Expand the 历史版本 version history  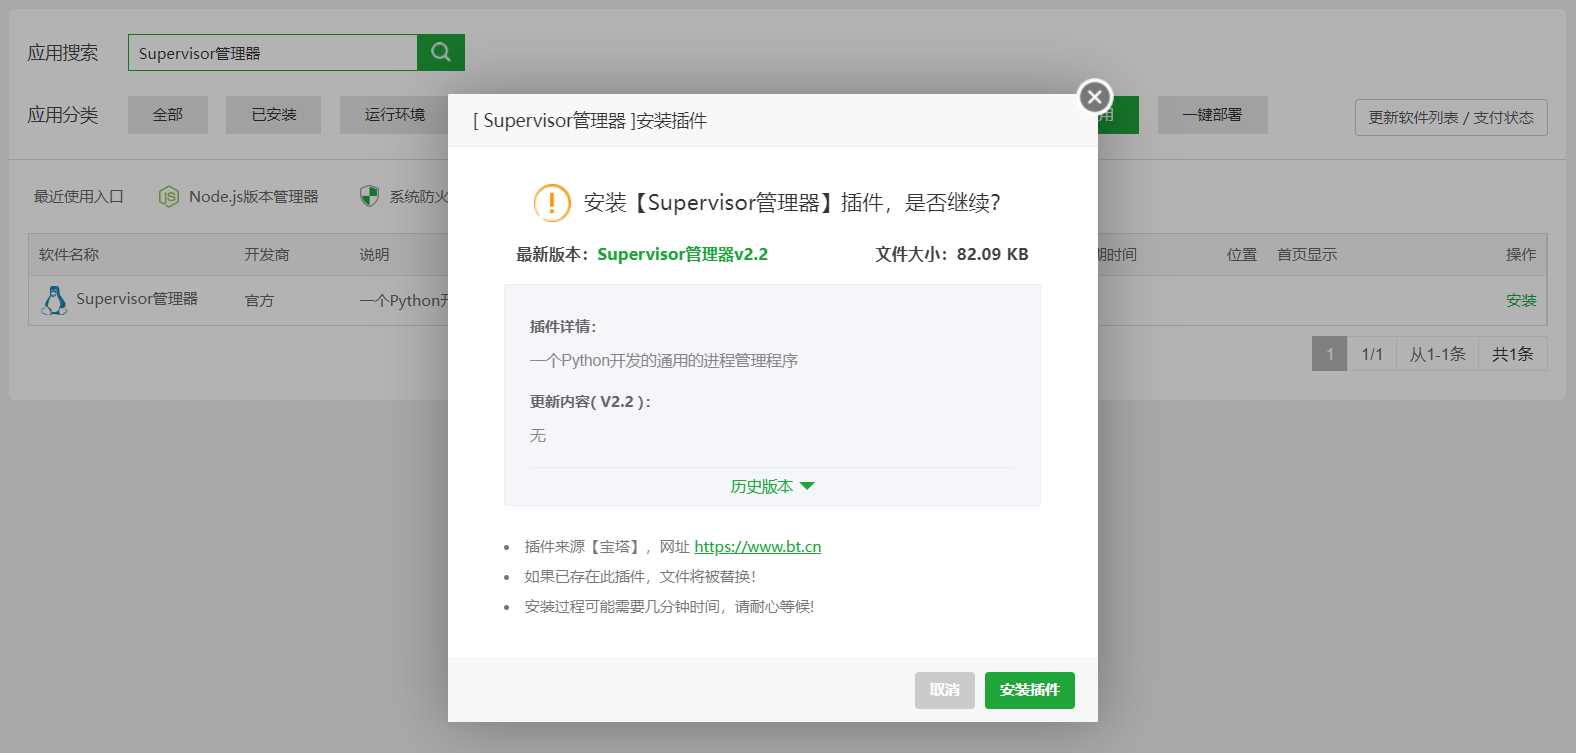click(771, 487)
